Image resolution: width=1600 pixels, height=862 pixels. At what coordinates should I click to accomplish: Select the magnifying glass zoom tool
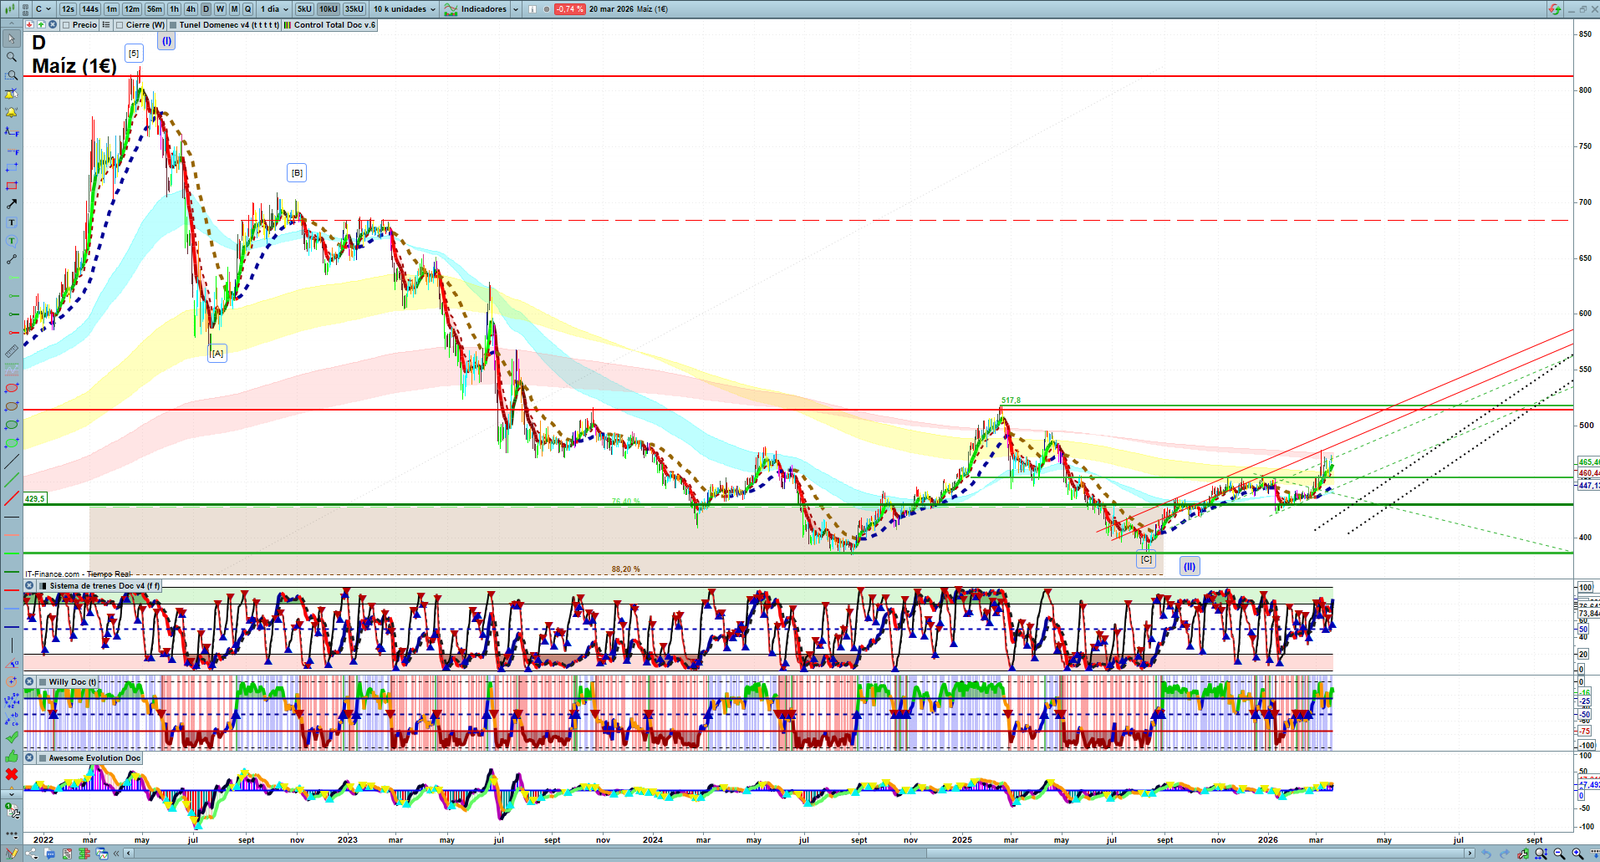click(11, 57)
